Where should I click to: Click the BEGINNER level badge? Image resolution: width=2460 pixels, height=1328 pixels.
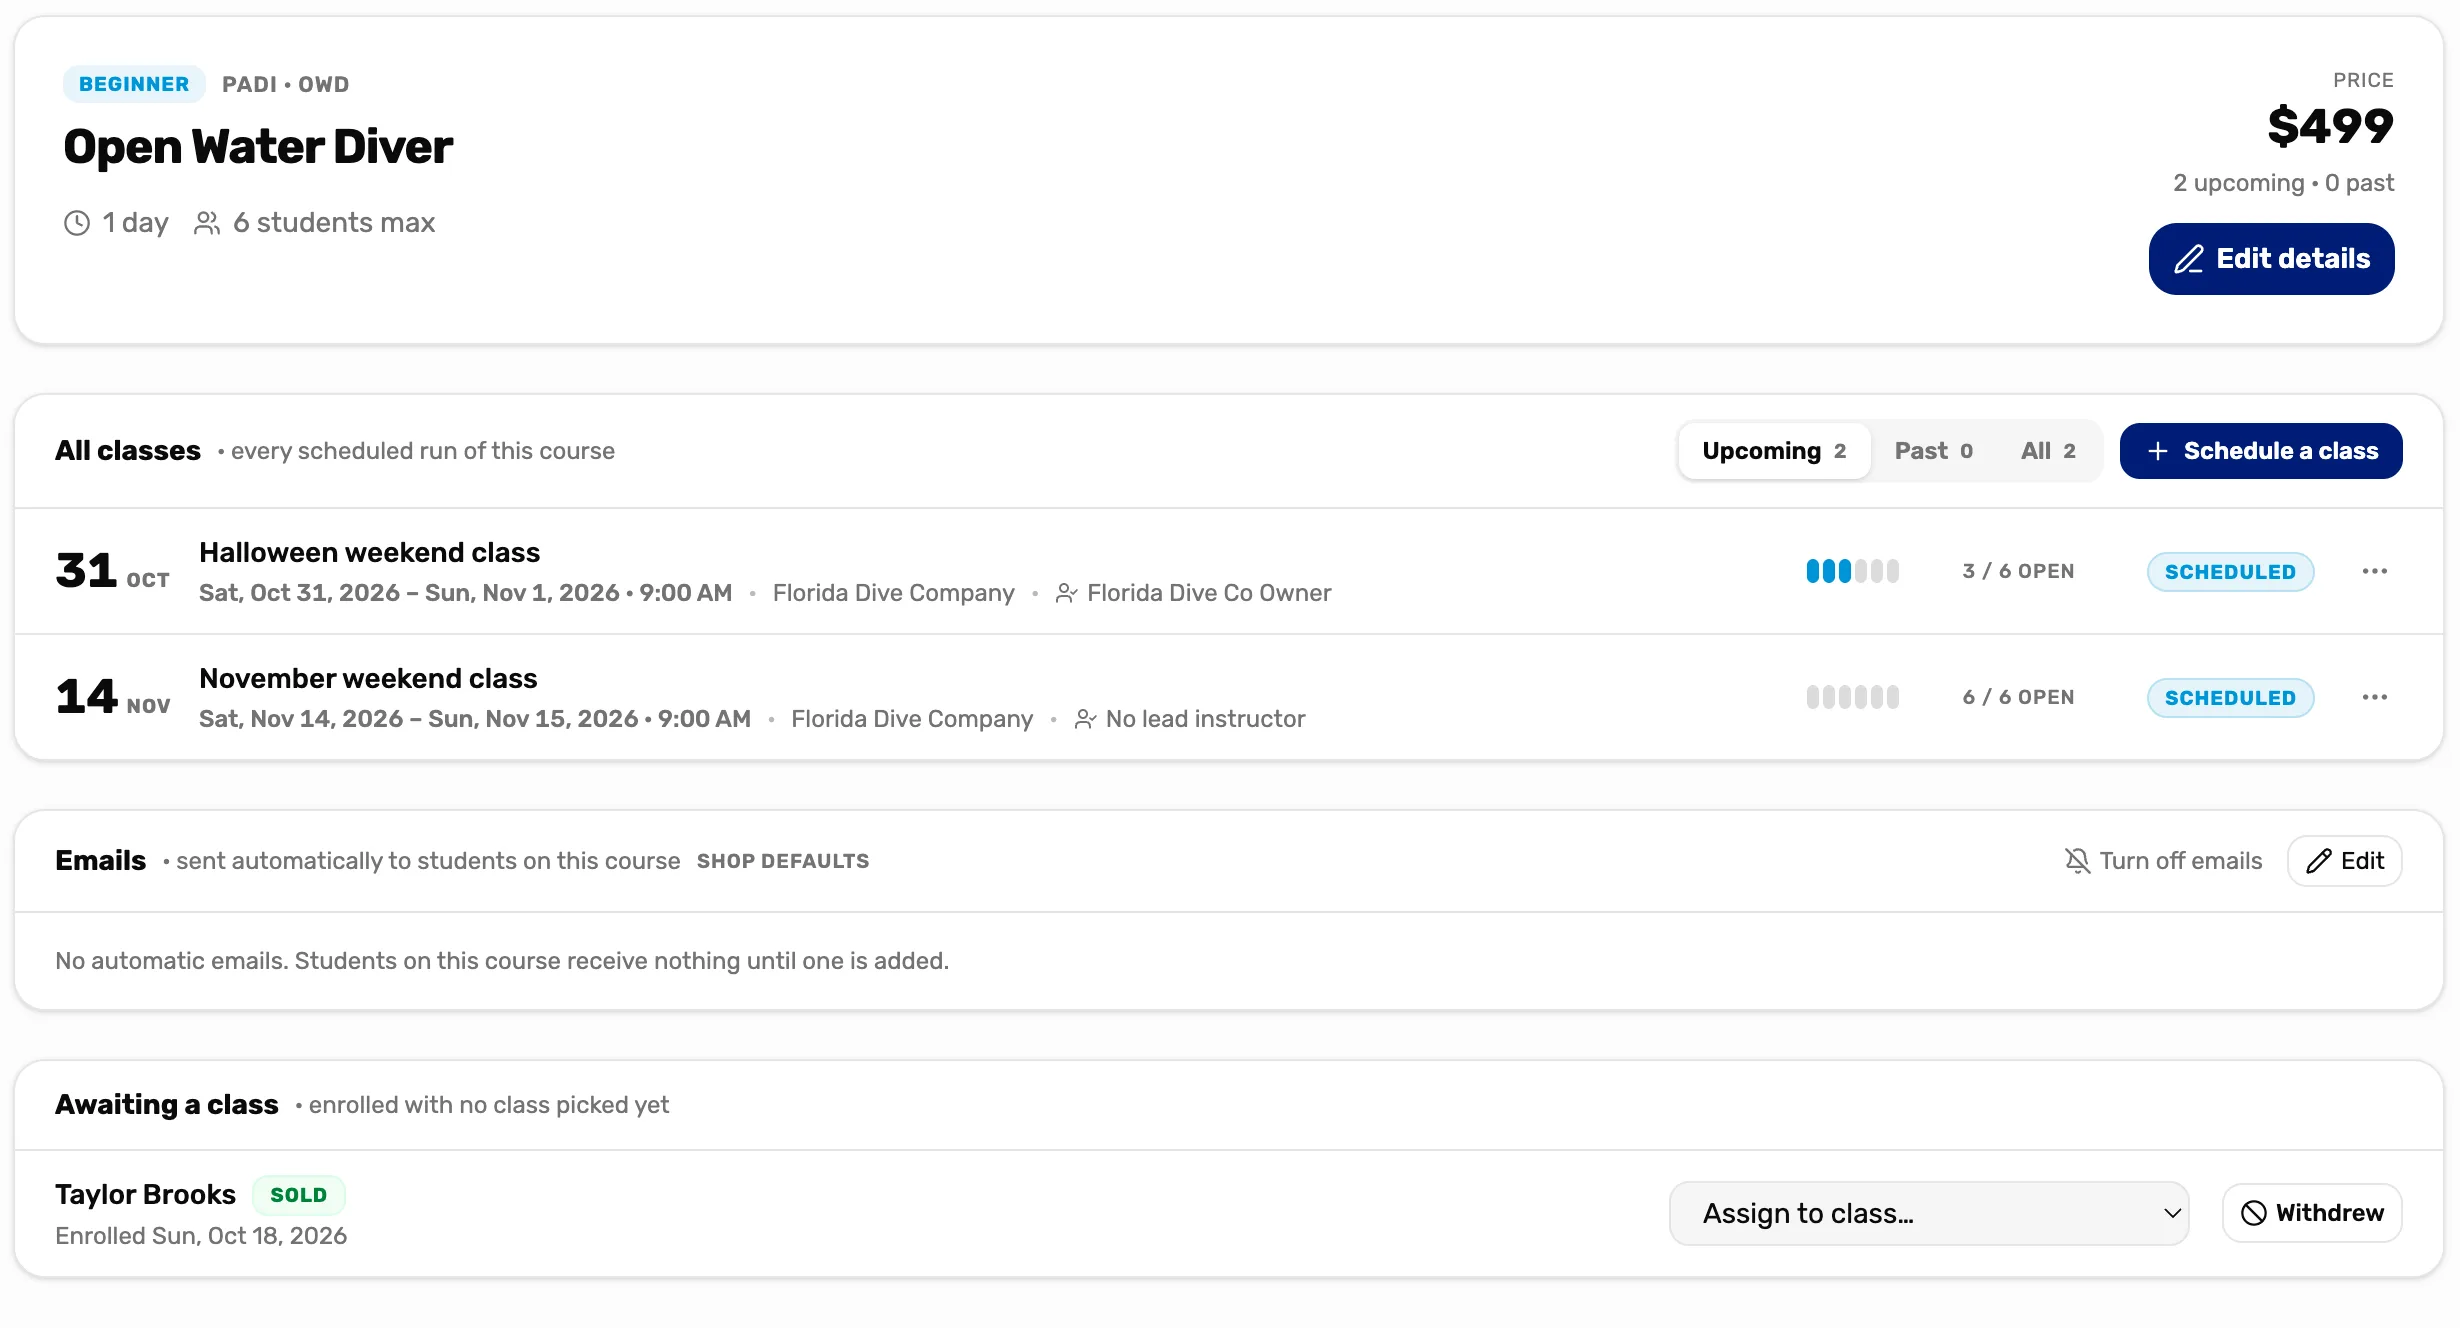click(x=134, y=84)
